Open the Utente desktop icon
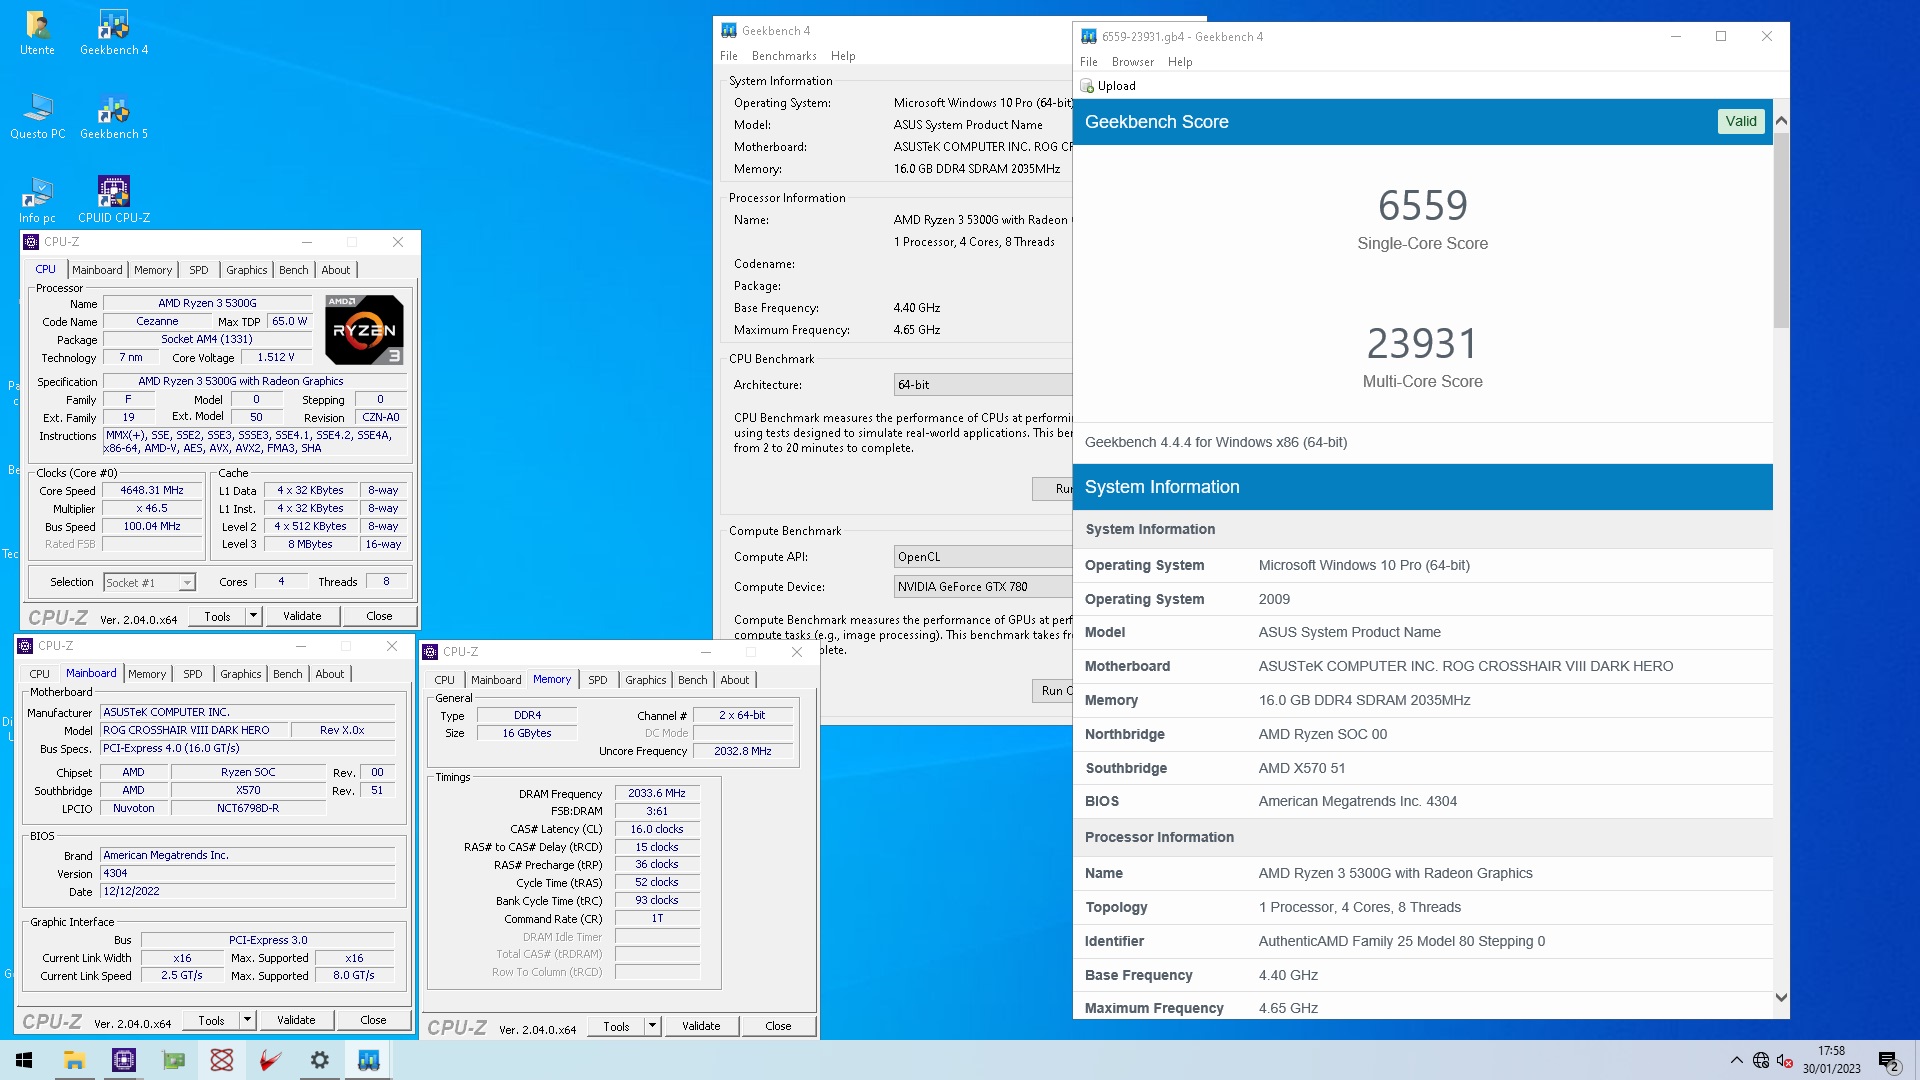This screenshot has width=1920, height=1080. coord(37,32)
